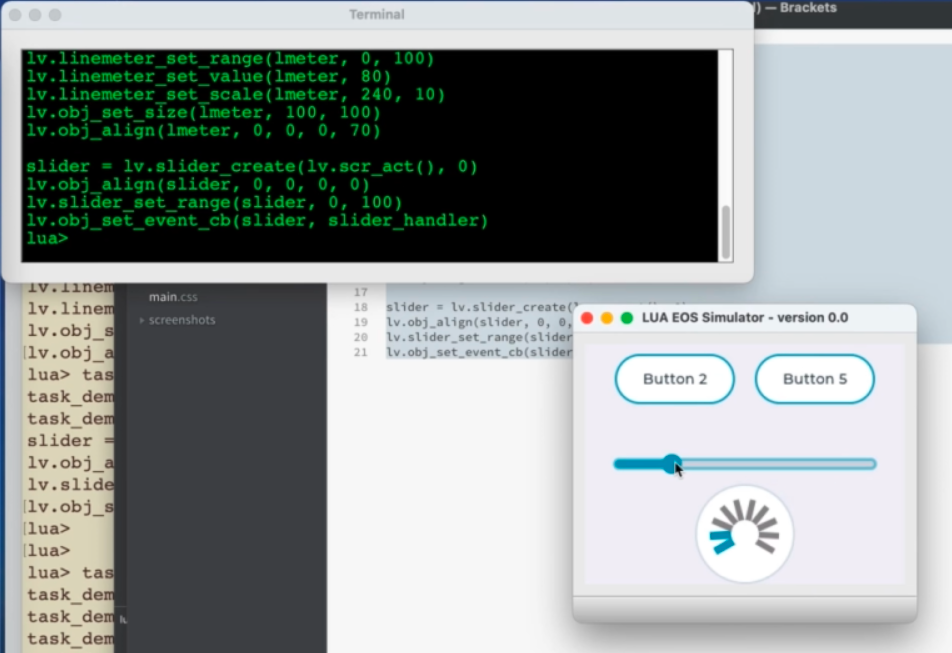Click the lua> prompt in the Terminal

47,239
